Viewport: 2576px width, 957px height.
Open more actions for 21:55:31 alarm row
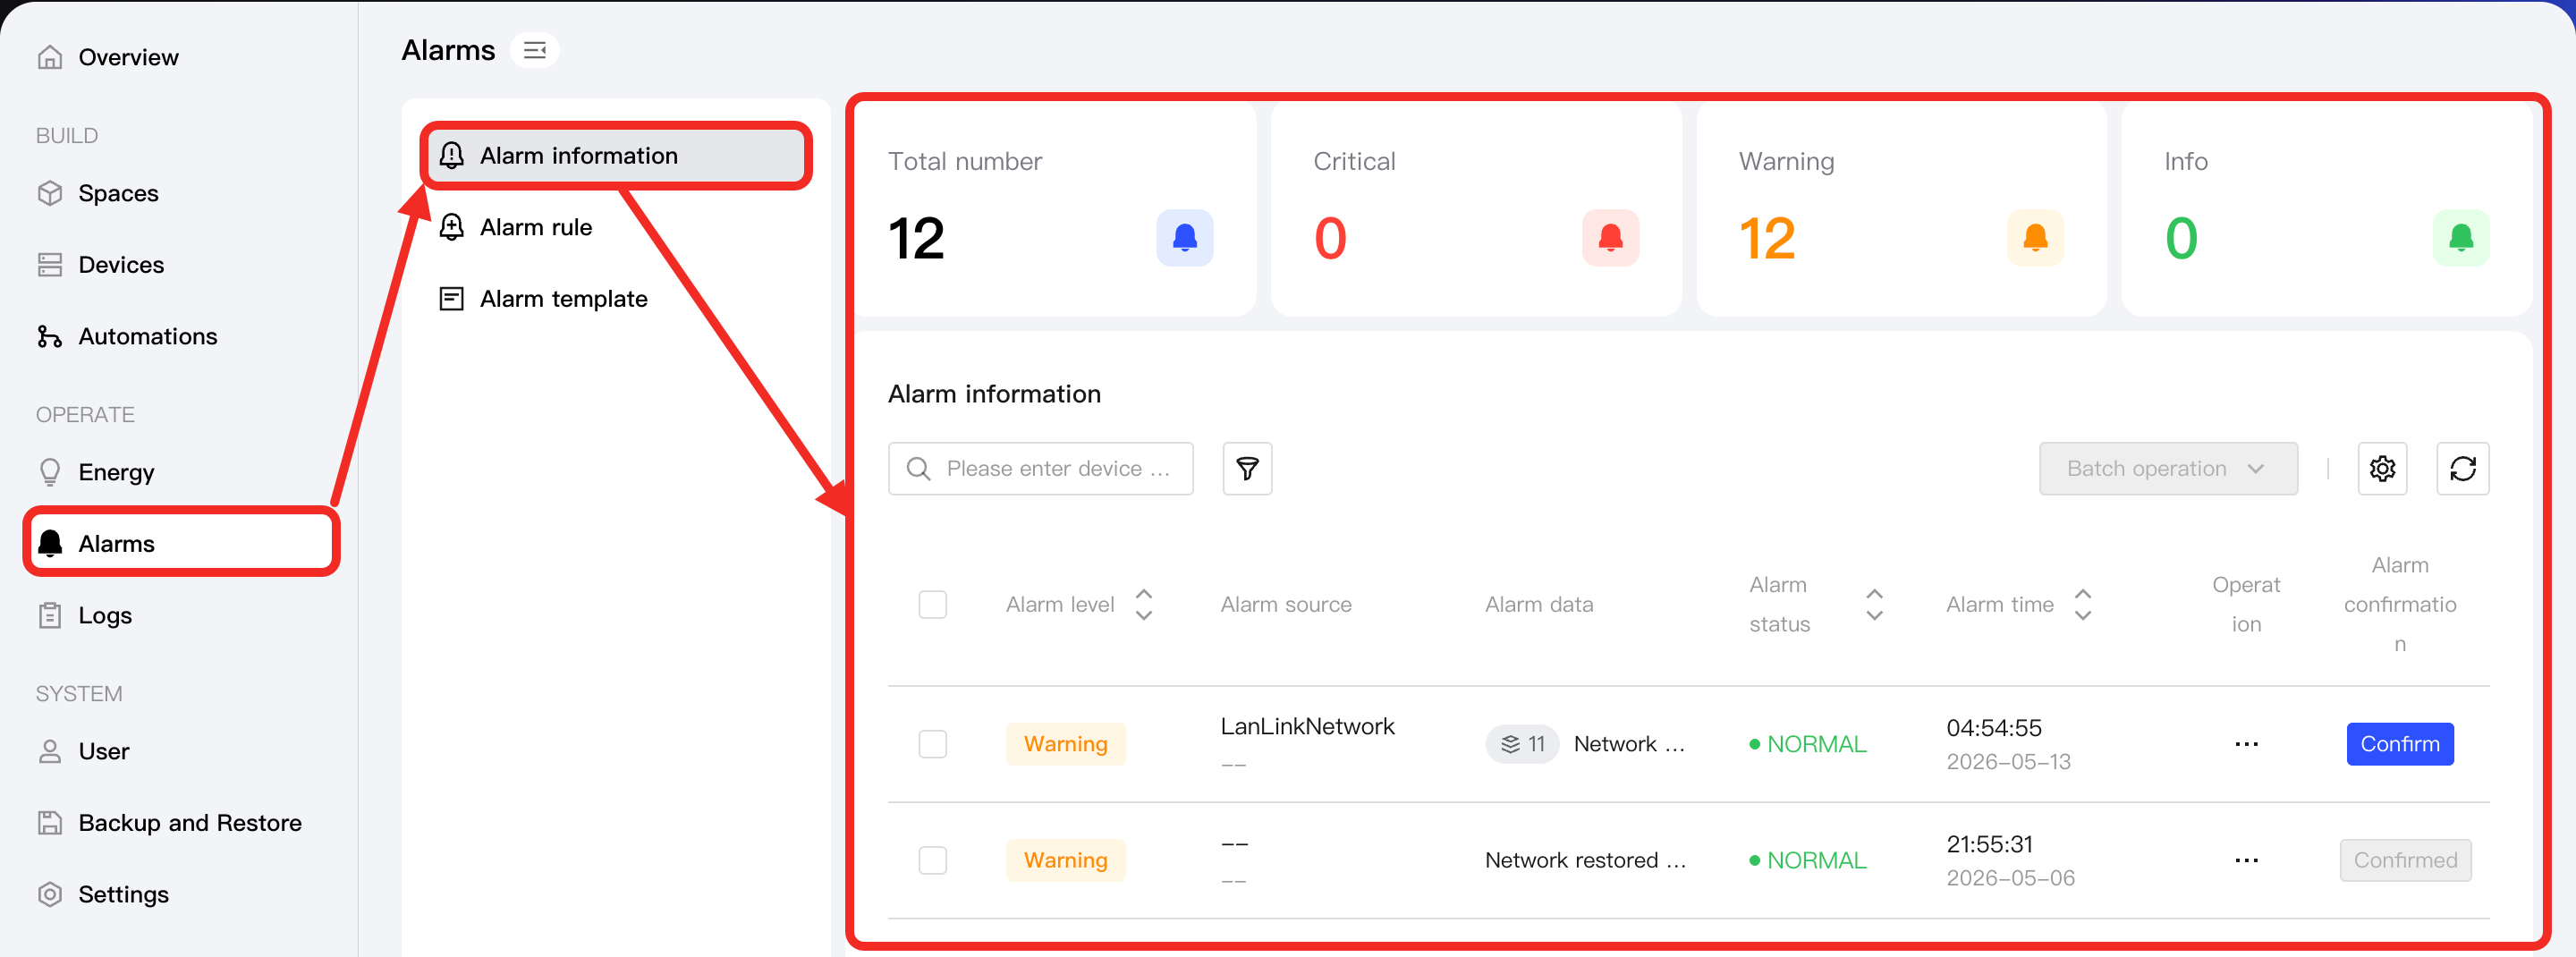click(x=2246, y=860)
